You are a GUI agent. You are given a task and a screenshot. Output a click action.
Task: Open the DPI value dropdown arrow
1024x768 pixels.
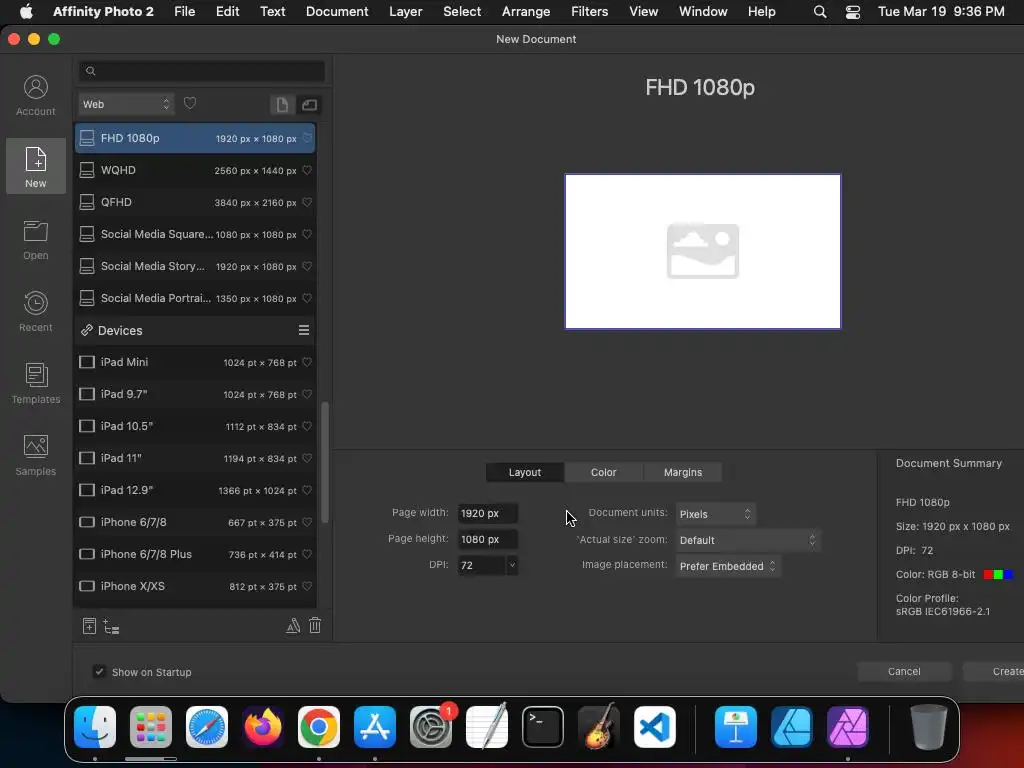[x=512, y=566]
